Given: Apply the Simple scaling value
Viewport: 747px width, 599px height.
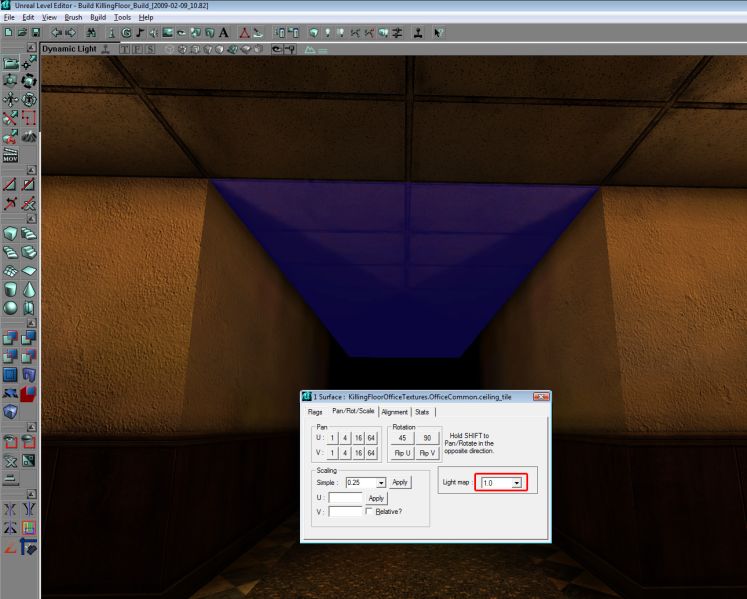Looking at the screenshot, I should tap(400, 482).
